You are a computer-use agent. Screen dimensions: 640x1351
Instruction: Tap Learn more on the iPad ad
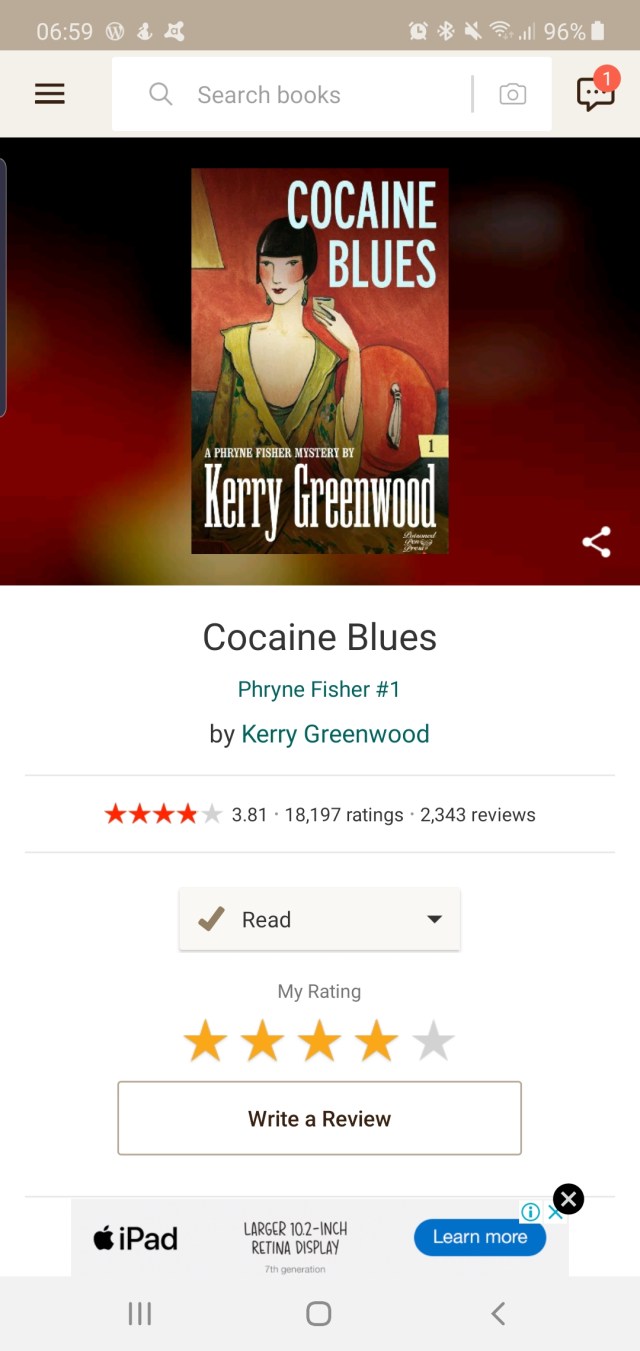[x=480, y=1237]
